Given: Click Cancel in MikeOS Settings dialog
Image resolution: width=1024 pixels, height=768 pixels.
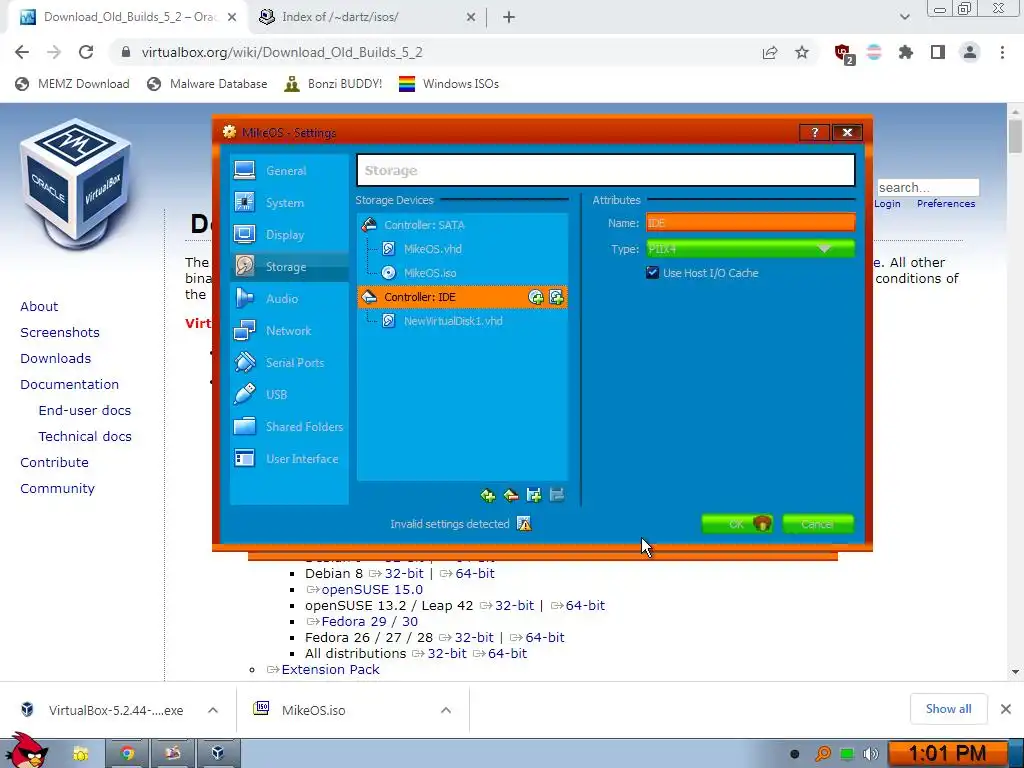Looking at the screenshot, I should click(x=818, y=524).
